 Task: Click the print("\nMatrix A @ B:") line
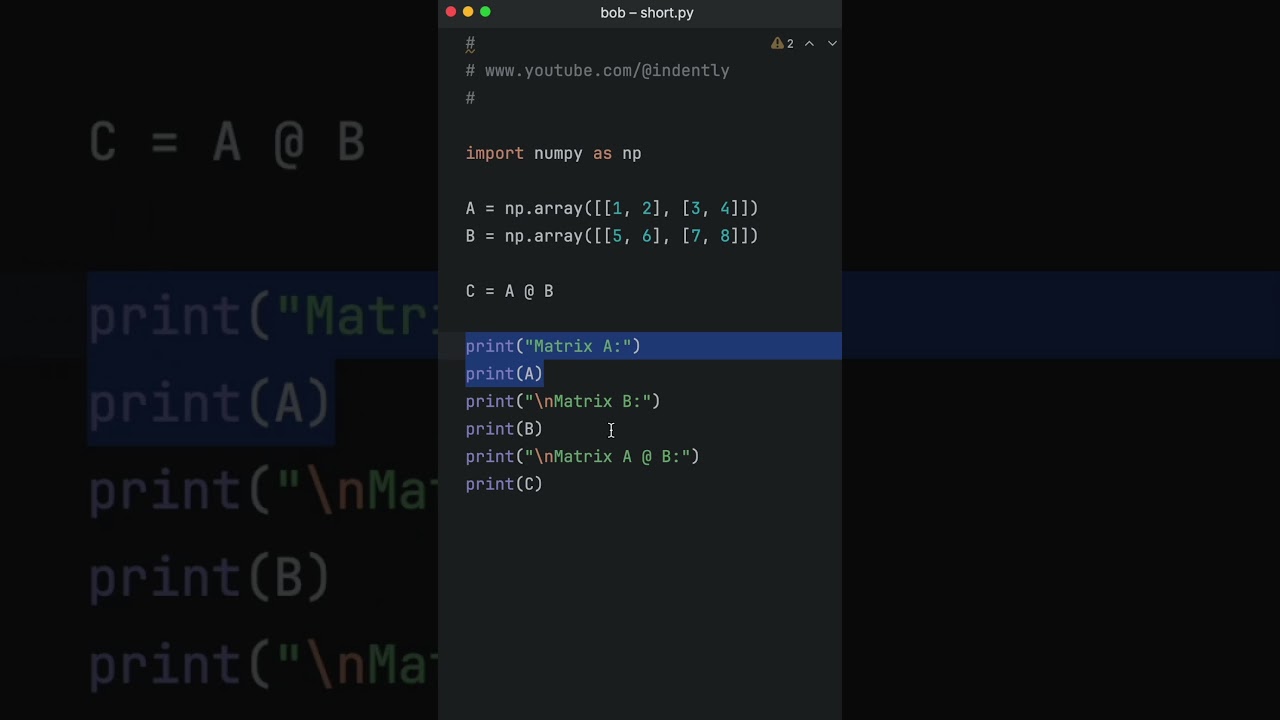click(x=582, y=456)
